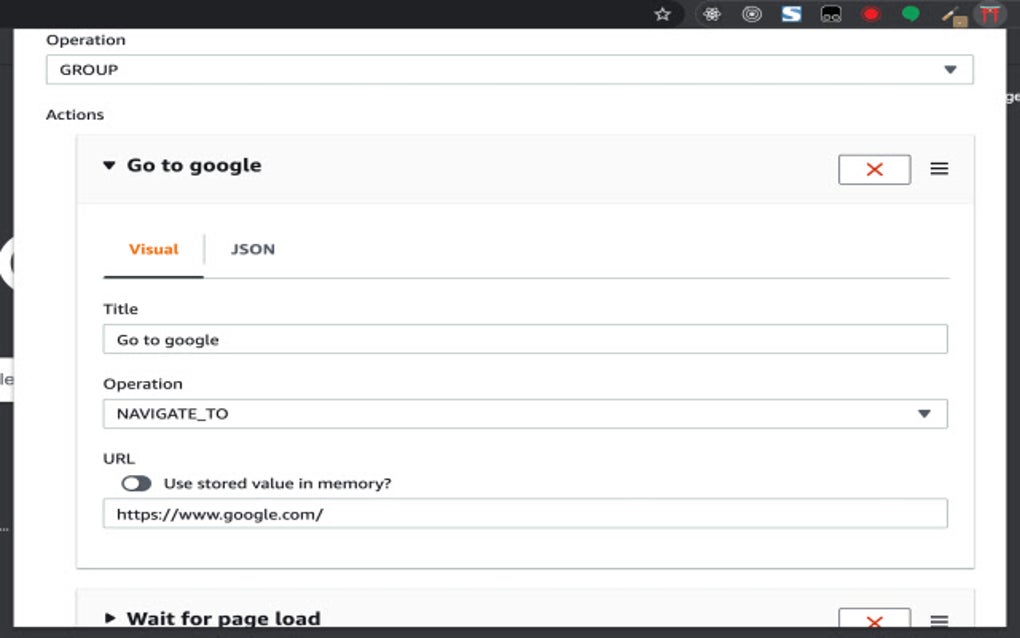Click the pencil edit extension icon
Screen dimensions: 1020x638
coord(950,14)
